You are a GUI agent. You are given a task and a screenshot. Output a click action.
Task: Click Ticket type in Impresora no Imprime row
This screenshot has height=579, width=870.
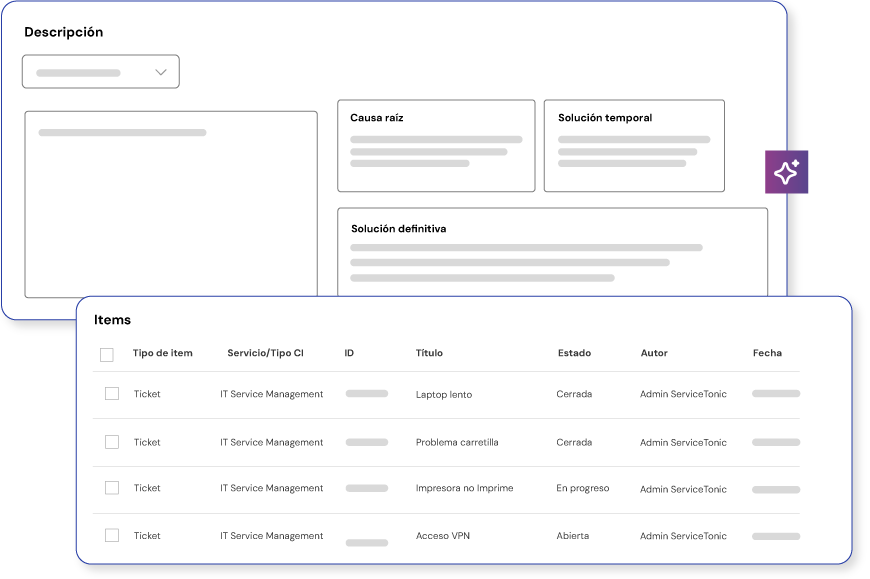coord(147,488)
